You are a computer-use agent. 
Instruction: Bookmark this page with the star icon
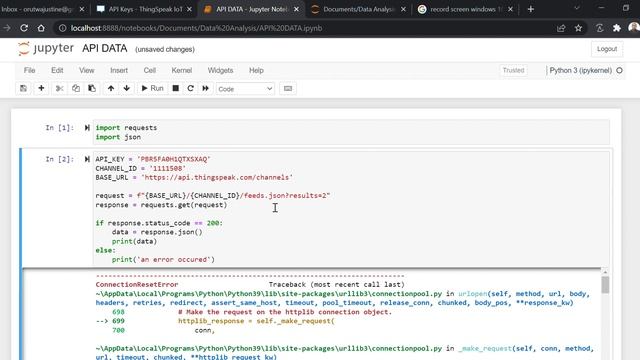pyautogui.click(x=578, y=28)
